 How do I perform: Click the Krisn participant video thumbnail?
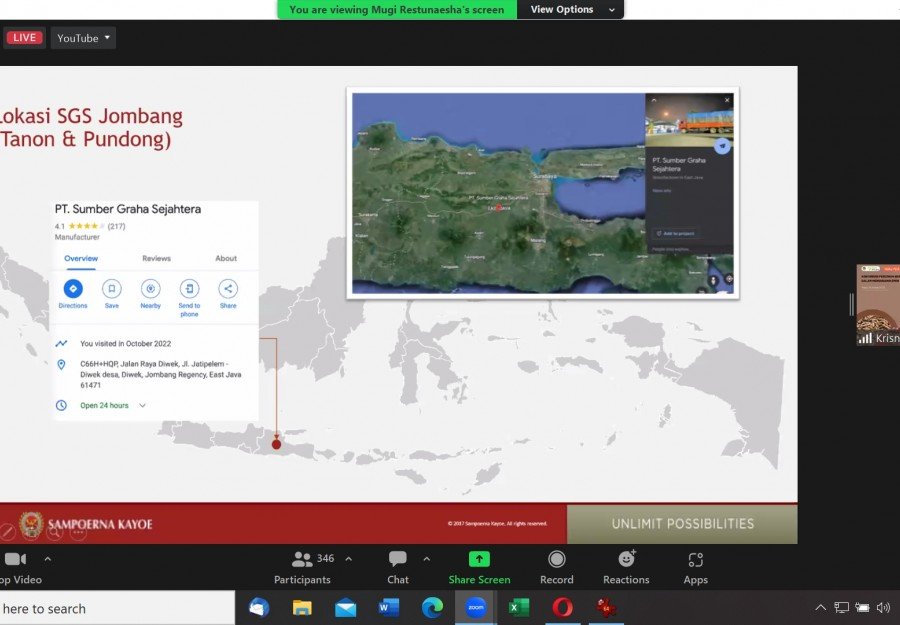(878, 305)
